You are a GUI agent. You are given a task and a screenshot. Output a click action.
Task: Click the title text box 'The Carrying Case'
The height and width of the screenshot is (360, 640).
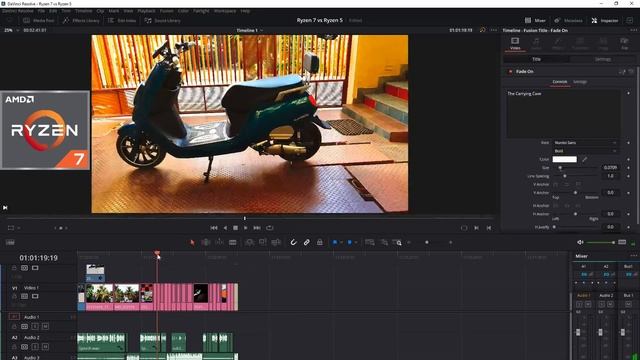click(563, 113)
